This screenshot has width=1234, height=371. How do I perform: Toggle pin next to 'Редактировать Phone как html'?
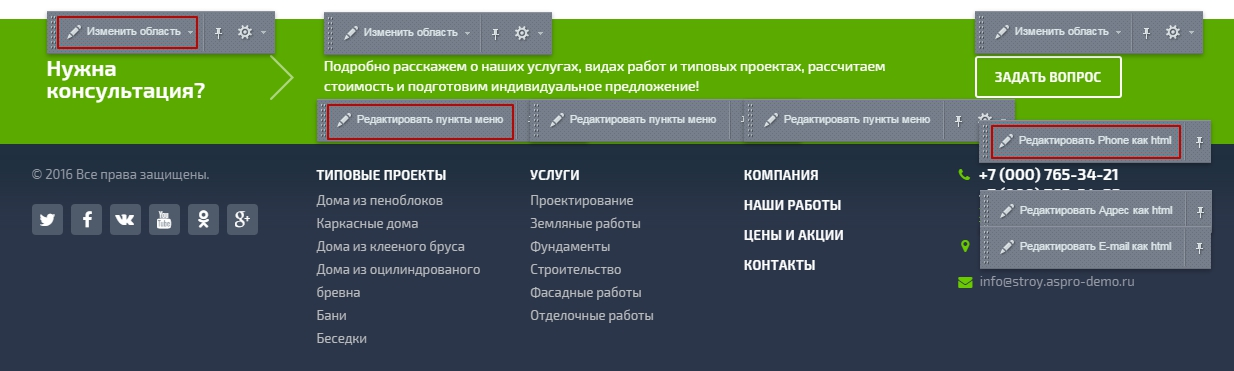point(1199,141)
